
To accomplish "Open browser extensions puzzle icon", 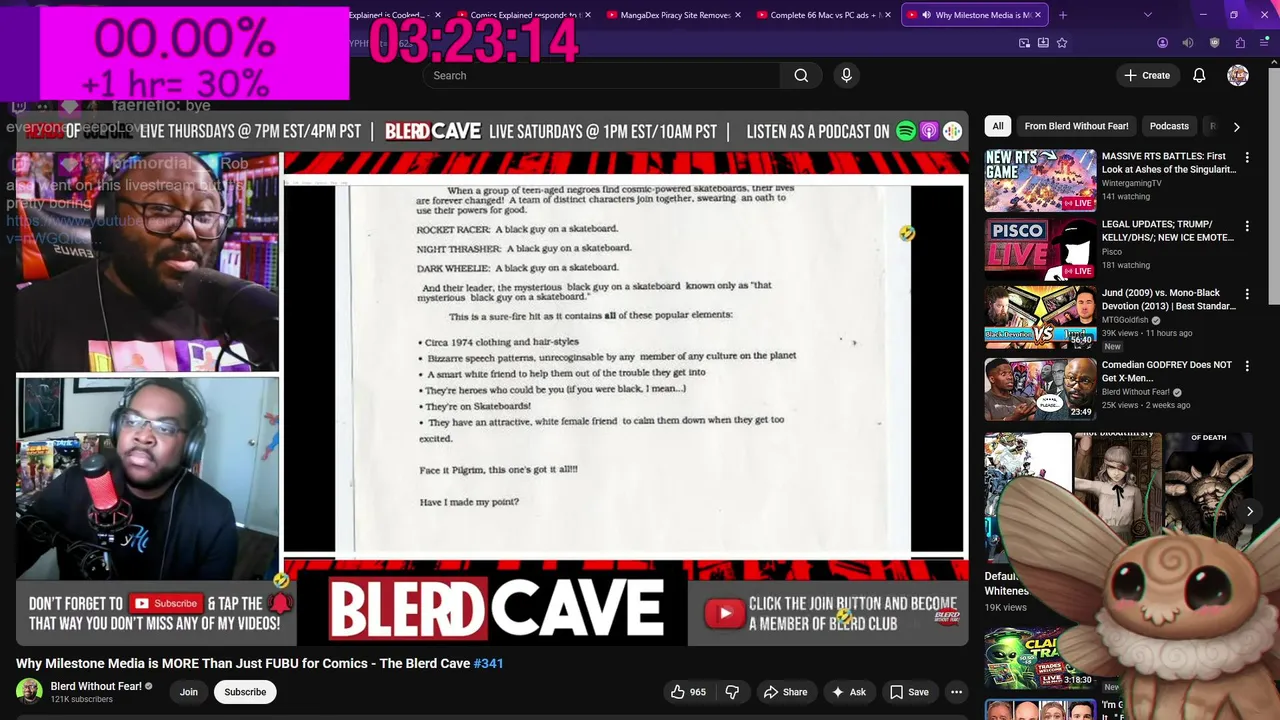I will [1240, 43].
